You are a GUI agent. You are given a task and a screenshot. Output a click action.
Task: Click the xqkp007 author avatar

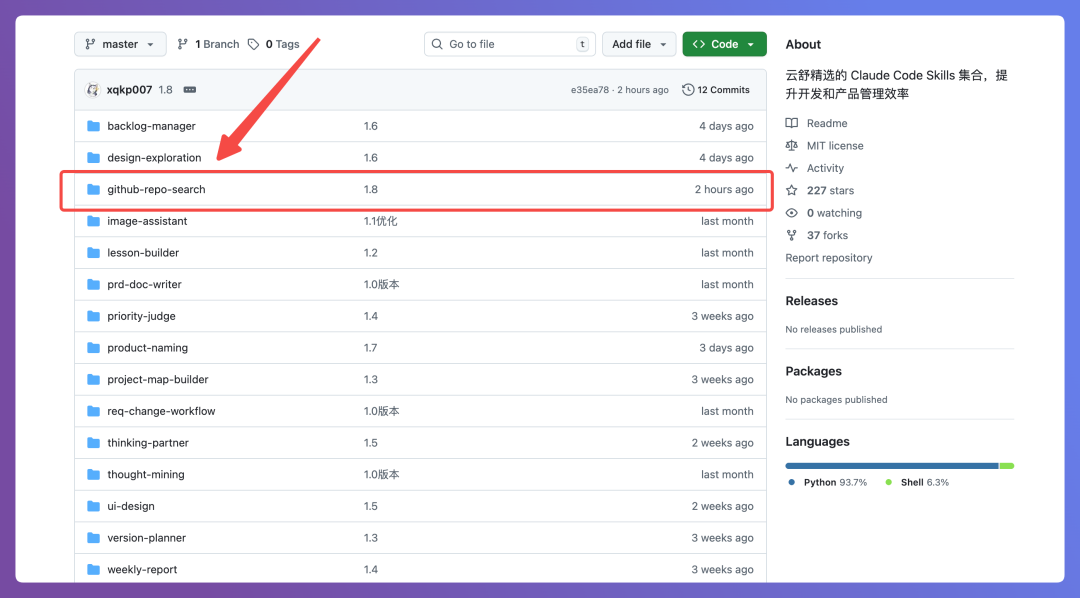pos(93,90)
